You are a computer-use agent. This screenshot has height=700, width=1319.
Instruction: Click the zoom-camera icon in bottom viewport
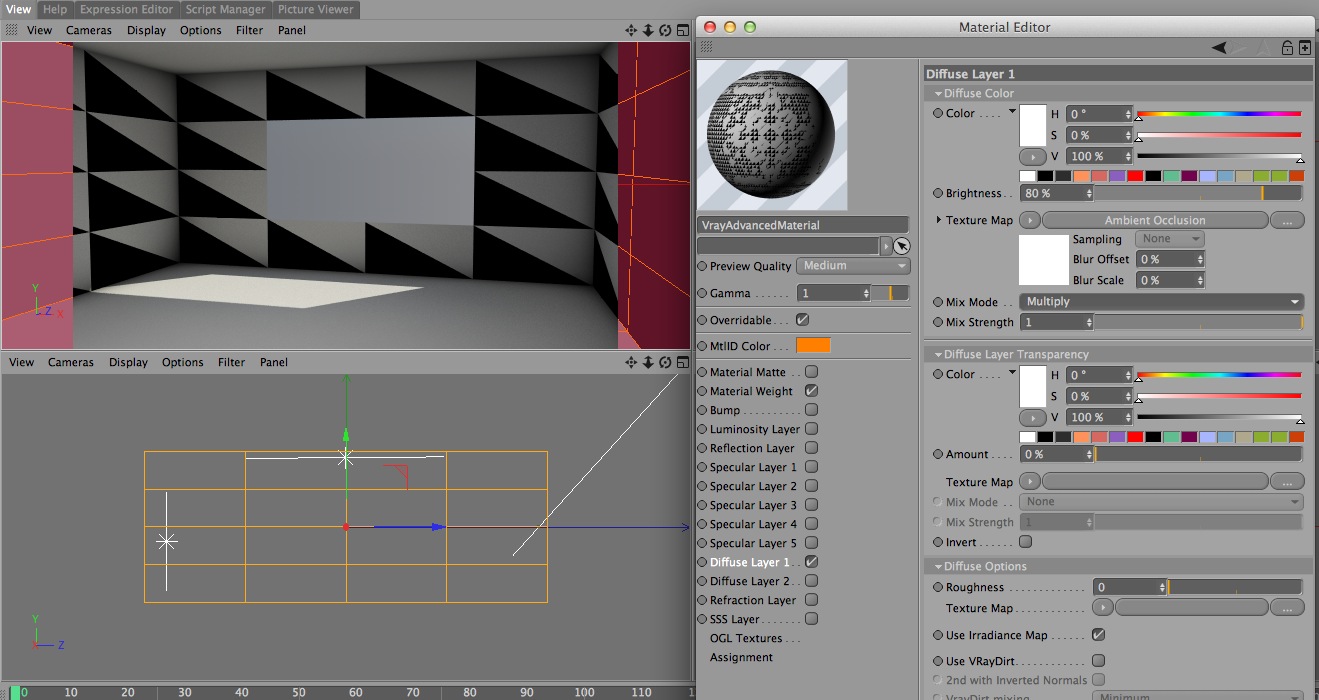648,362
